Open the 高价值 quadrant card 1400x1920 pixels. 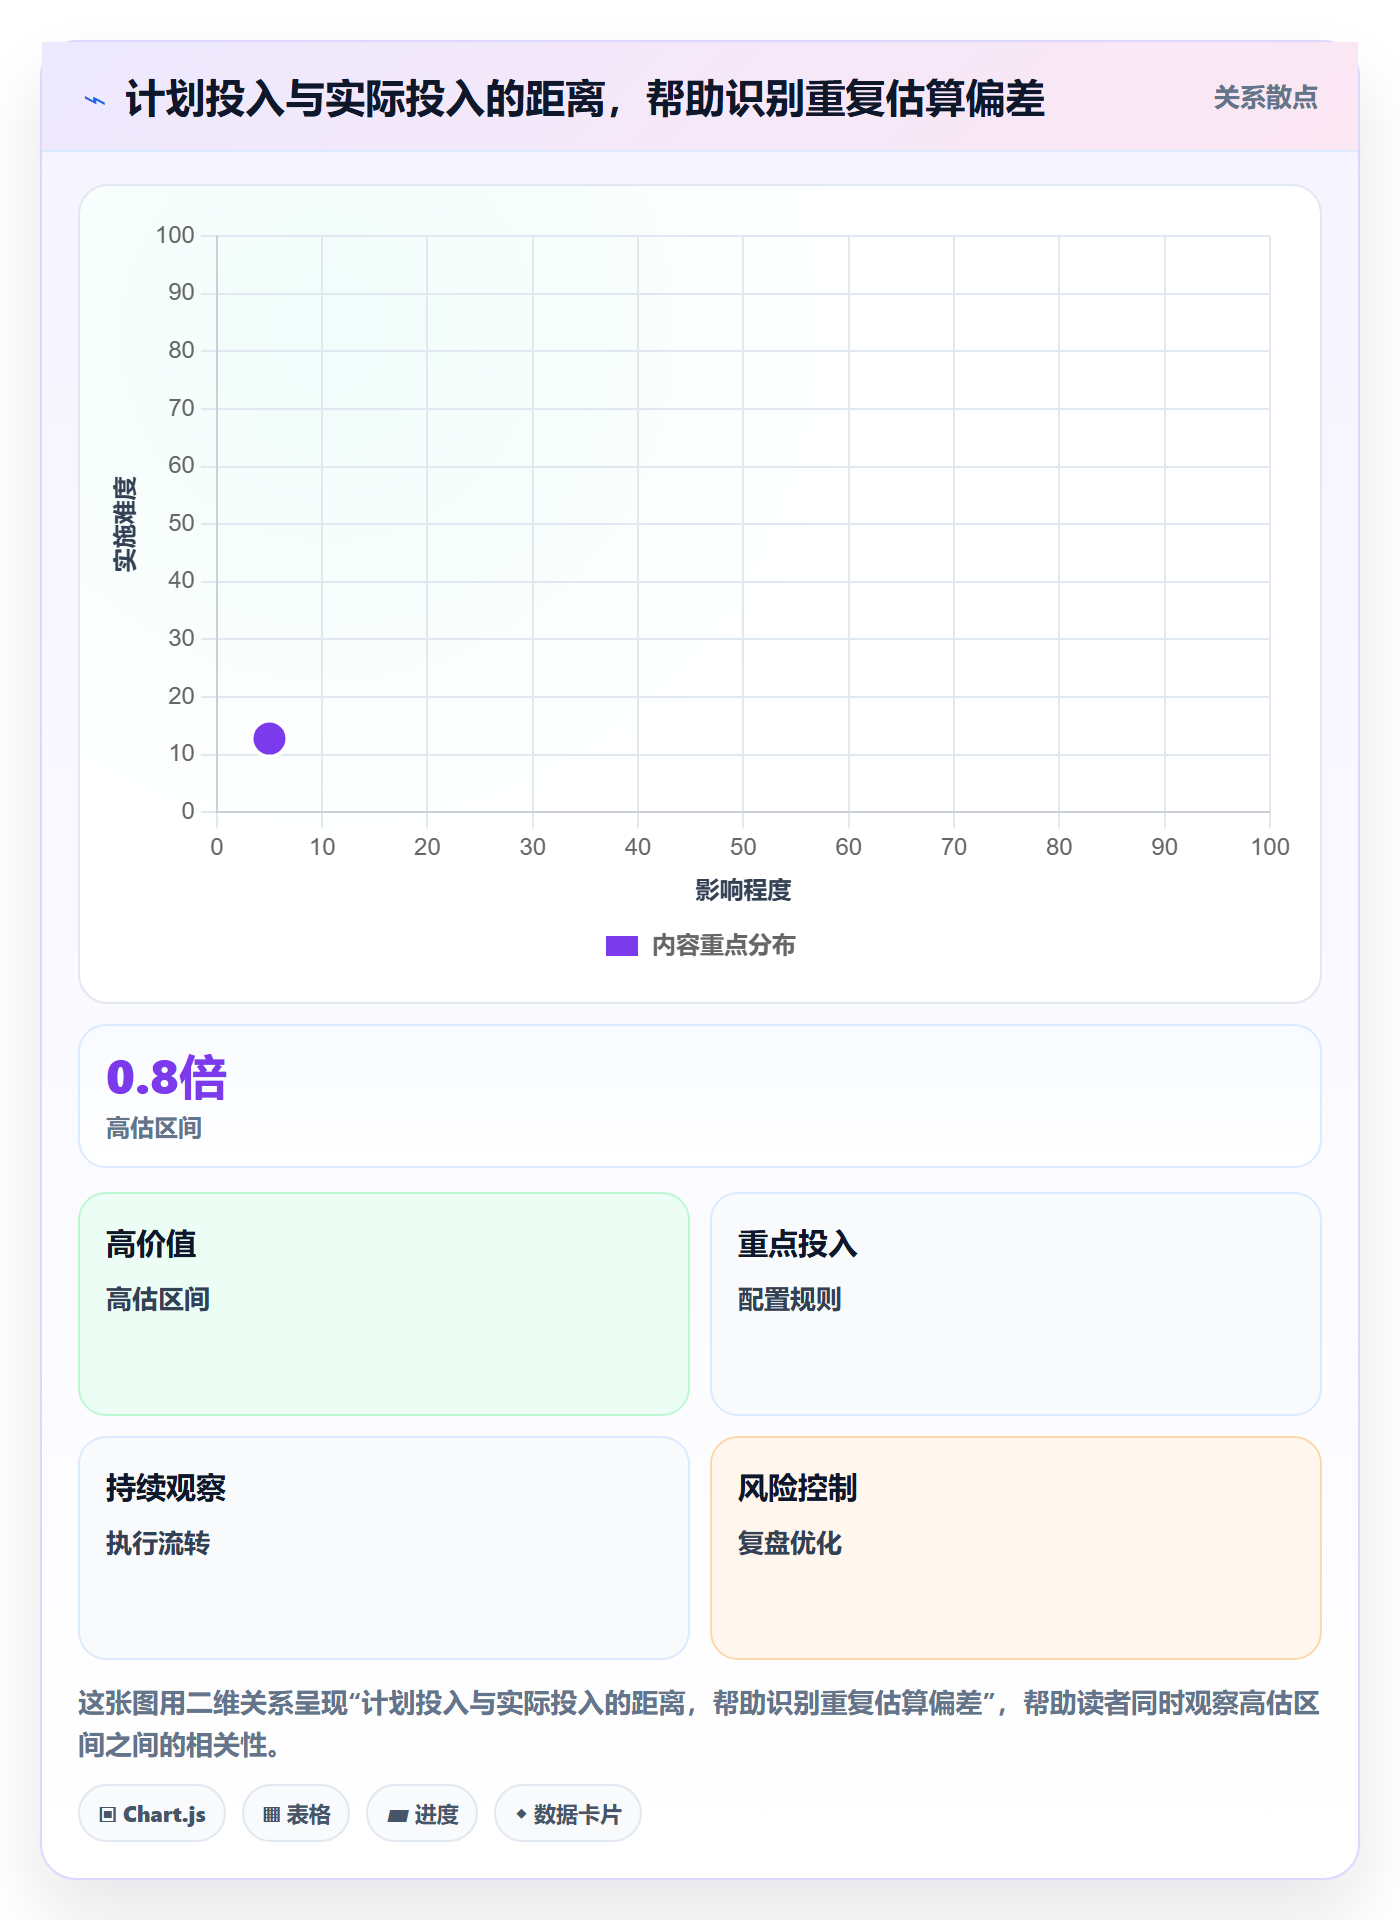coord(384,1304)
